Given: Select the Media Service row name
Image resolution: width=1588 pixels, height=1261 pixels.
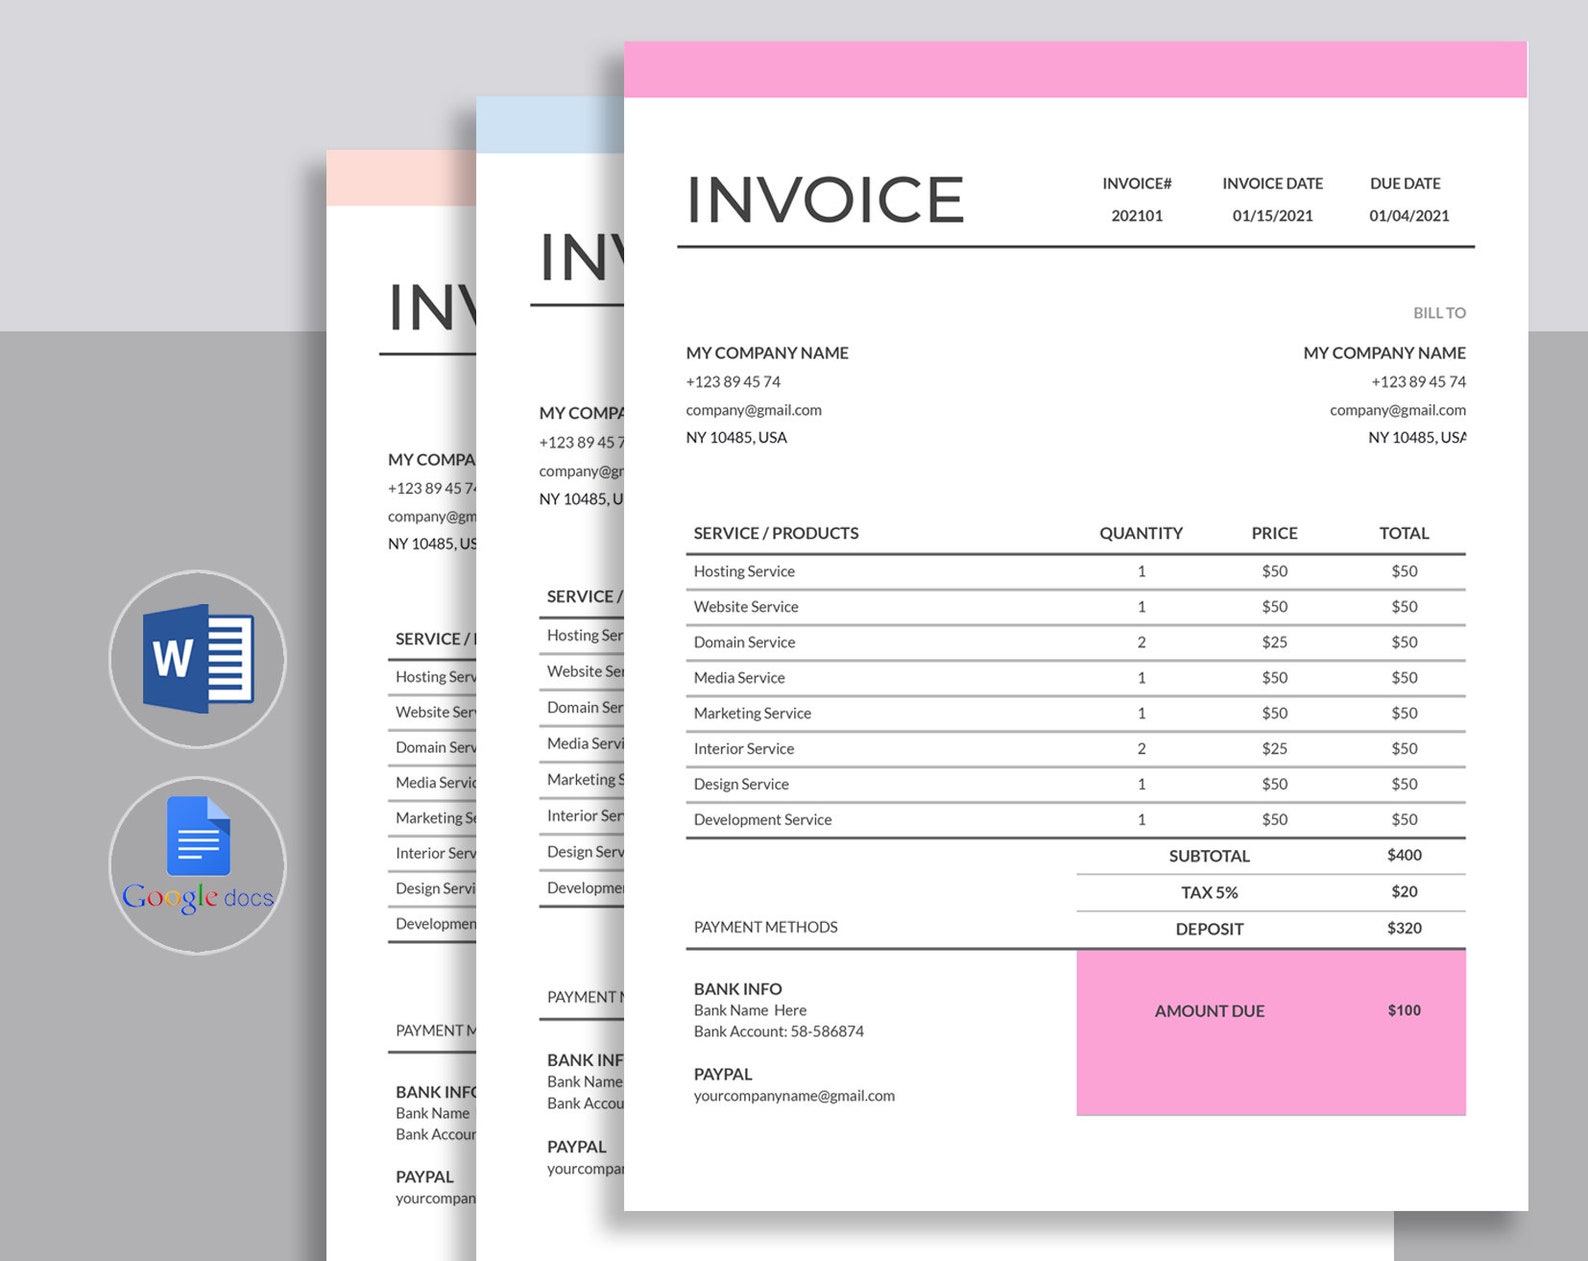Looking at the screenshot, I should (x=739, y=678).
